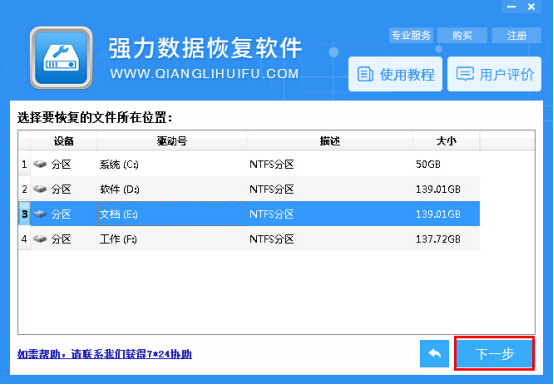Open the 专业服务 professional service menu

411,35
